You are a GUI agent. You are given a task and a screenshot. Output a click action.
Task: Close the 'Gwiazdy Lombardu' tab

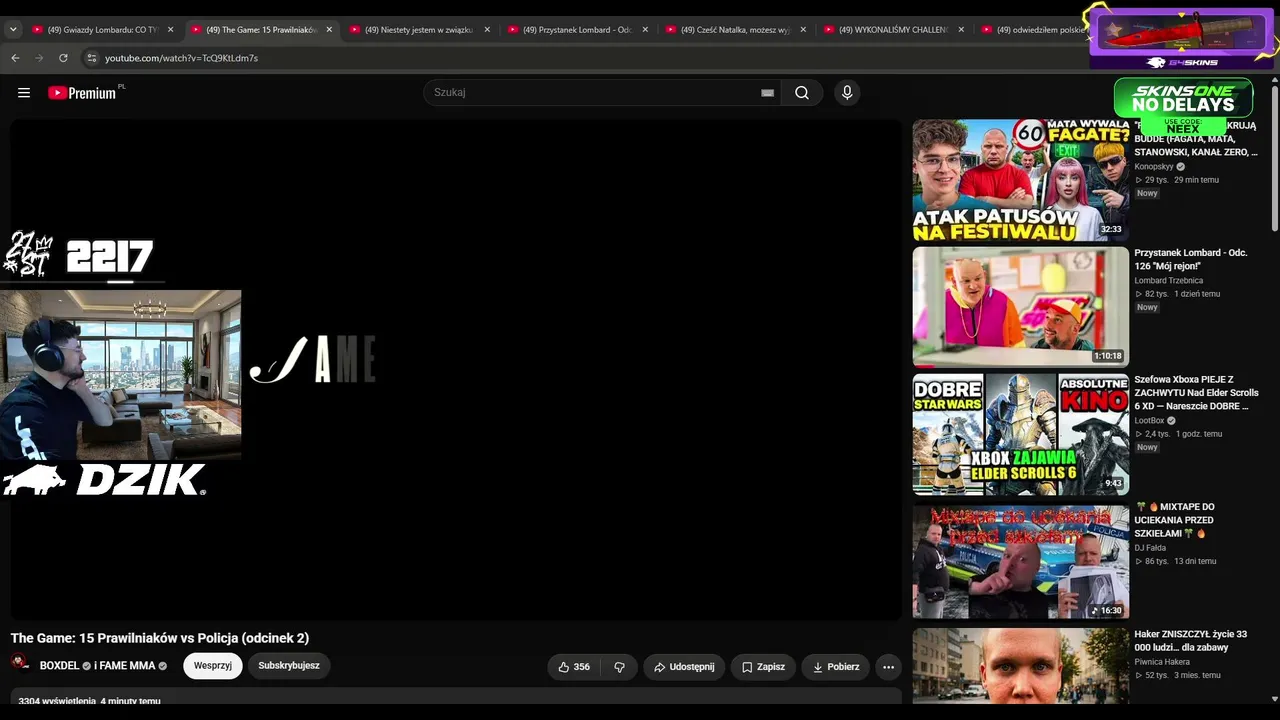point(170,30)
